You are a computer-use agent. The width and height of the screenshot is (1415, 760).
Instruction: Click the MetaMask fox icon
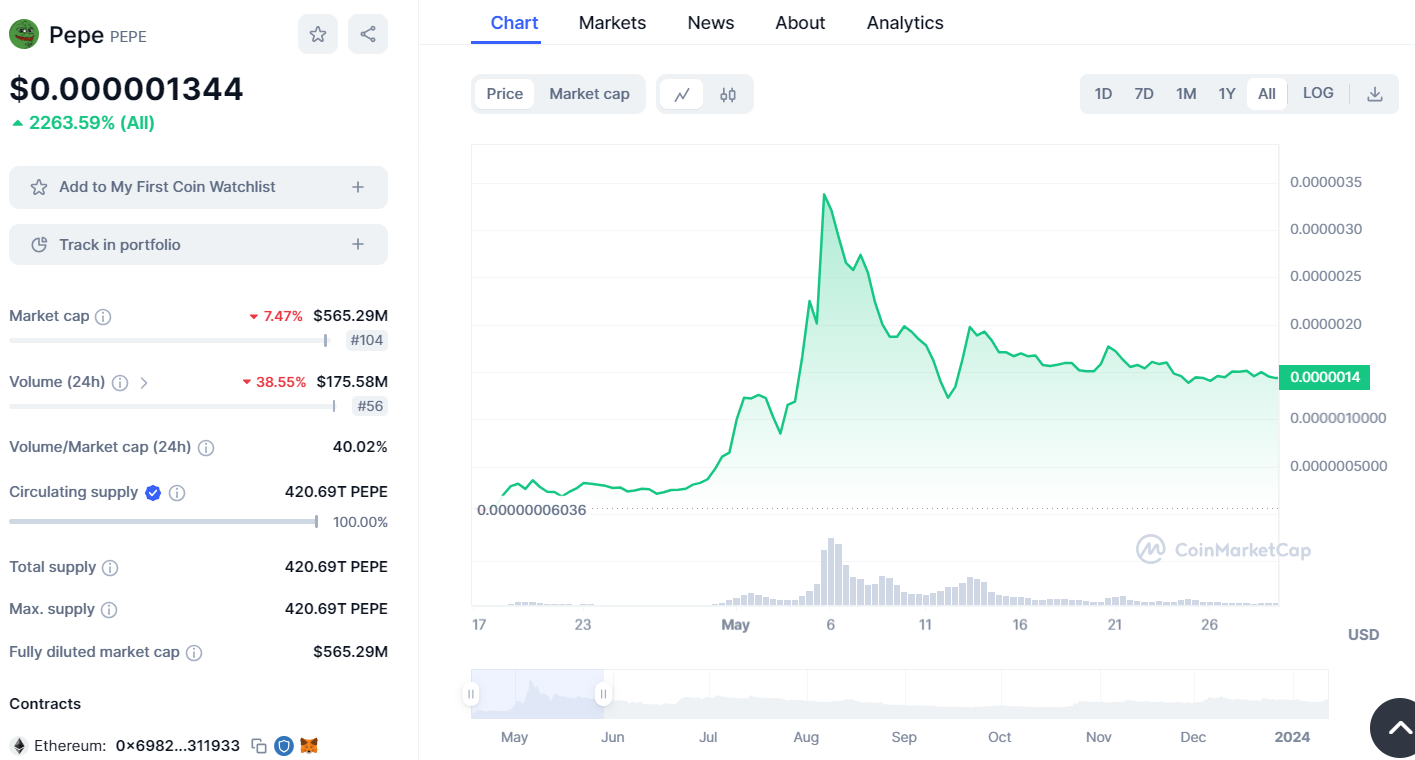(309, 746)
